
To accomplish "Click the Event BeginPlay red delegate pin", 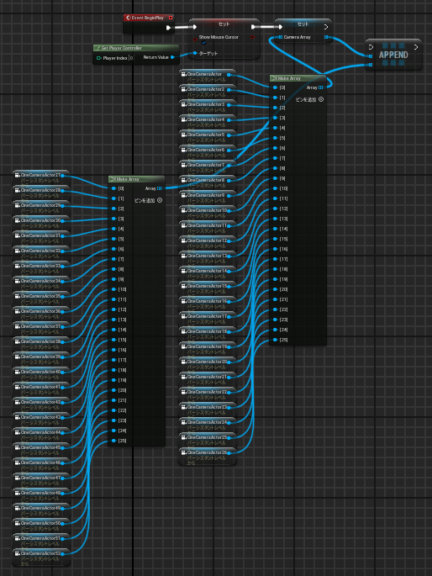I will point(171,18).
